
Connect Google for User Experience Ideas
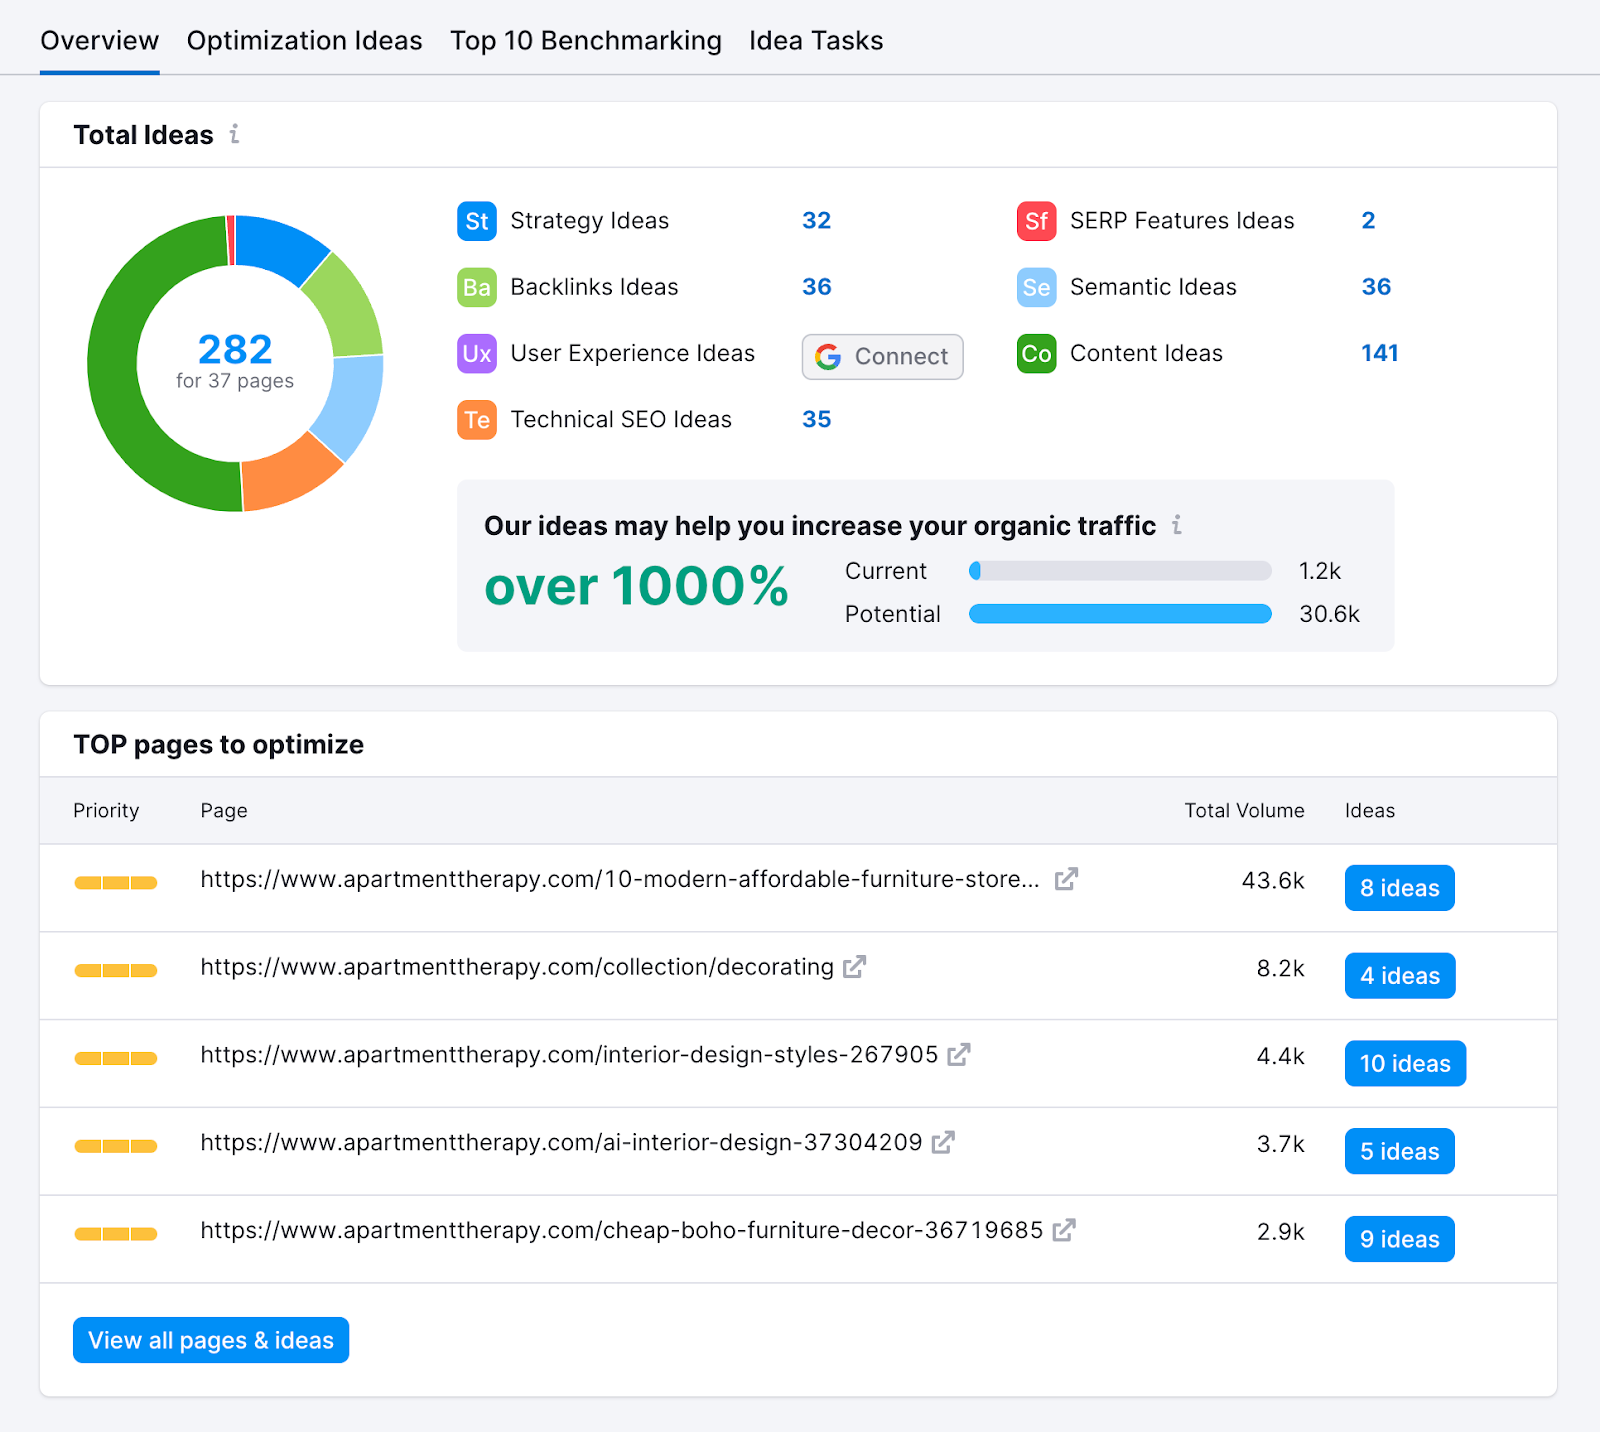tap(882, 357)
